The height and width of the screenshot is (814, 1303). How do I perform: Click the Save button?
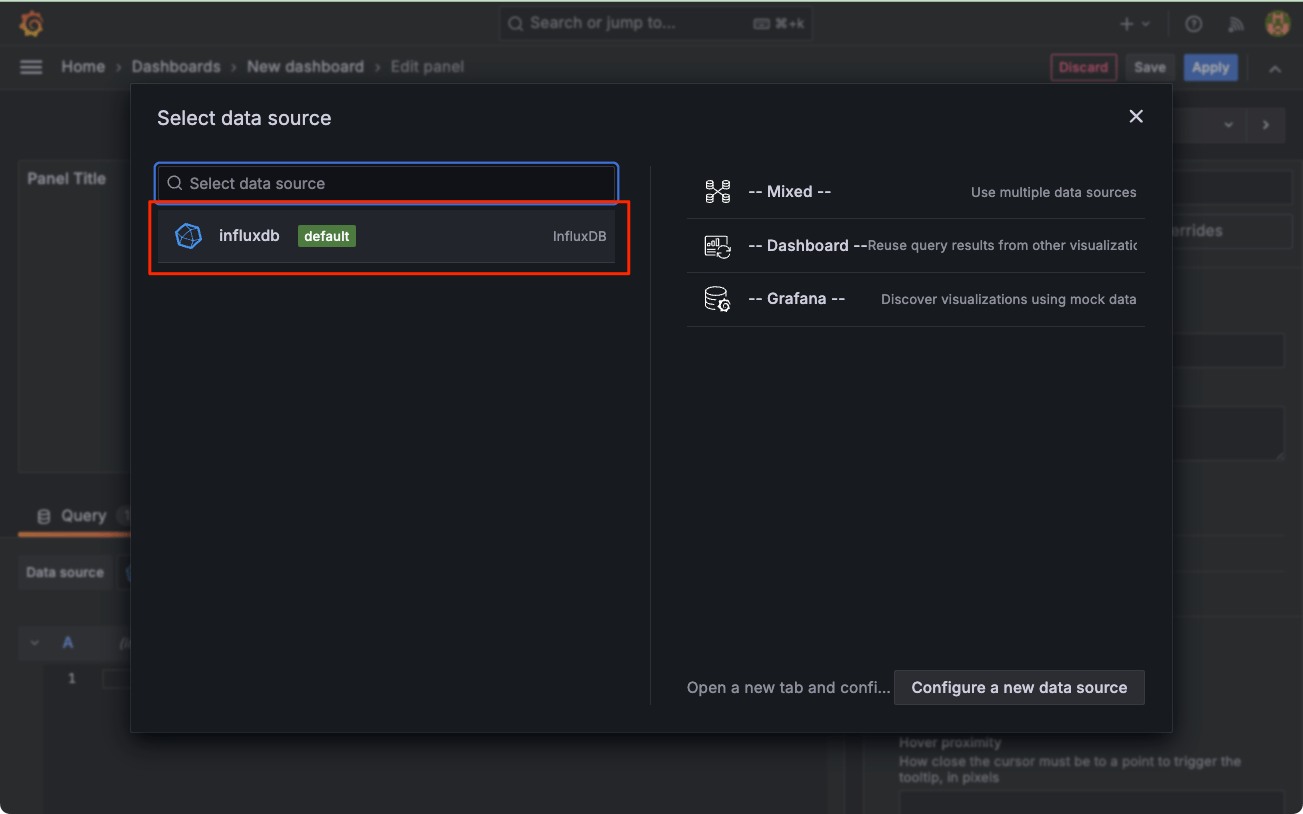(1150, 68)
